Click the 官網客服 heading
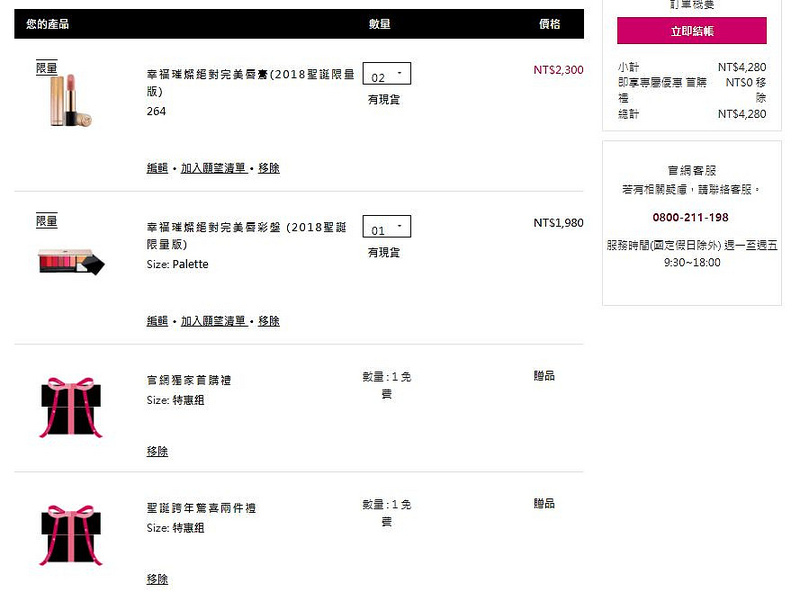The width and height of the screenshot is (800, 592). coord(691,170)
